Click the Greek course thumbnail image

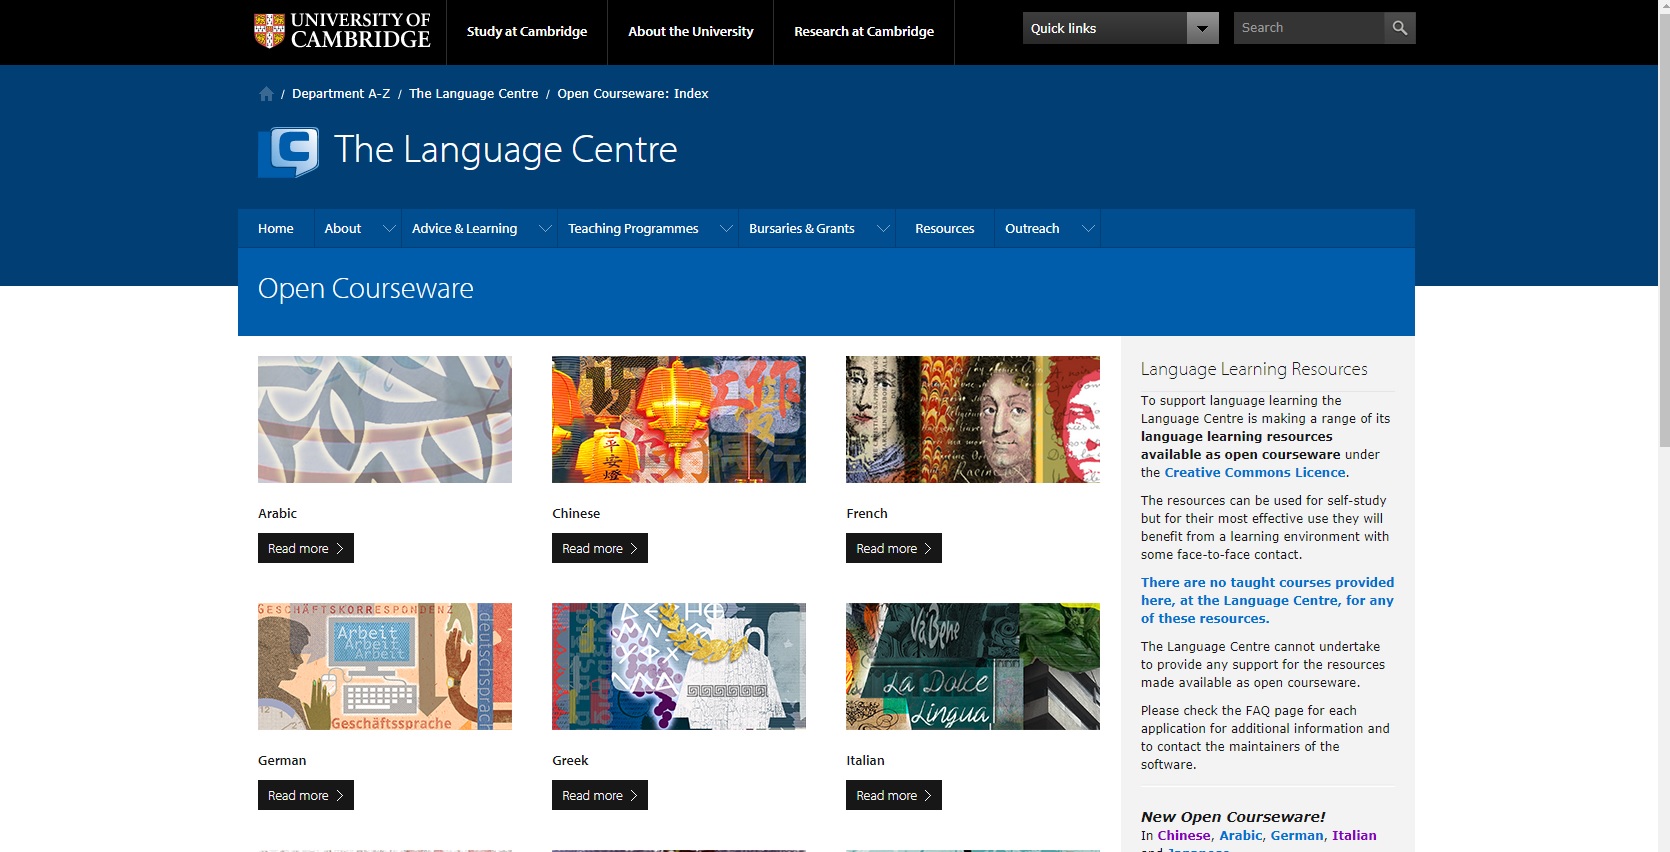679,666
